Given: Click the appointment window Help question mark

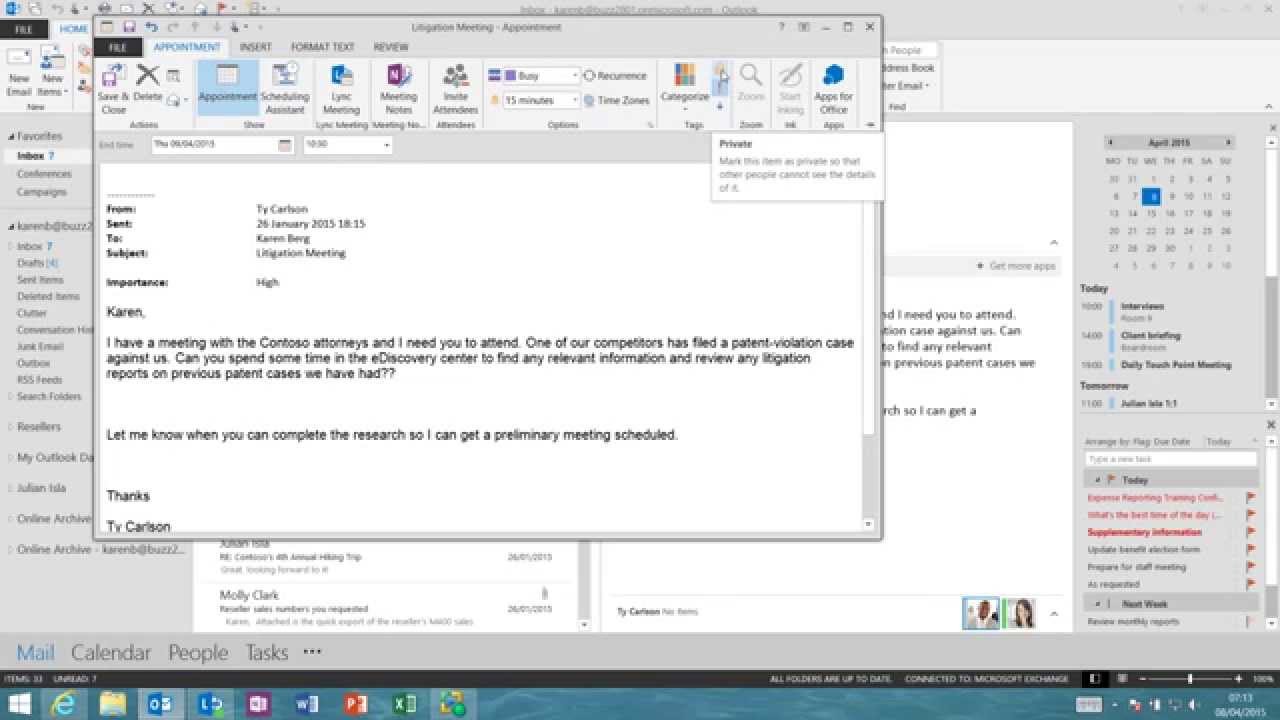Looking at the screenshot, I should point(782,27).
